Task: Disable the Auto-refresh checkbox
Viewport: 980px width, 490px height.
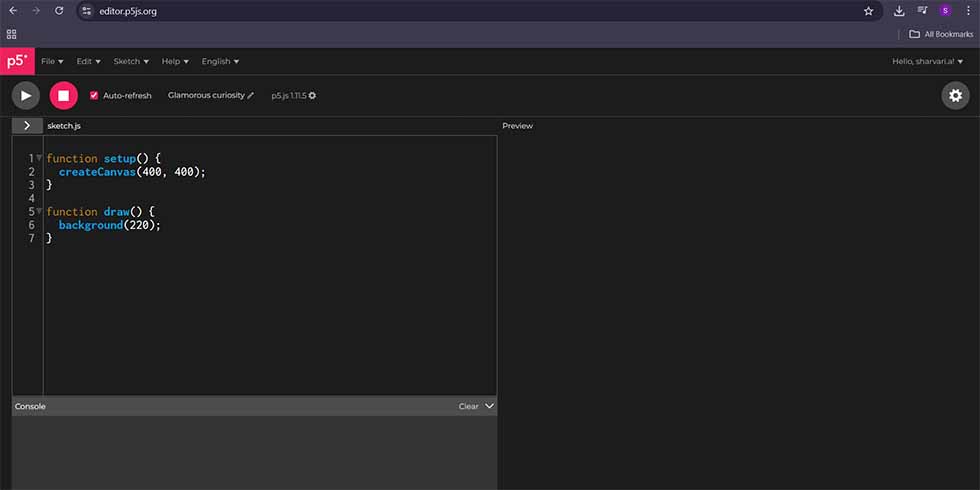Action: coord(94,96)
